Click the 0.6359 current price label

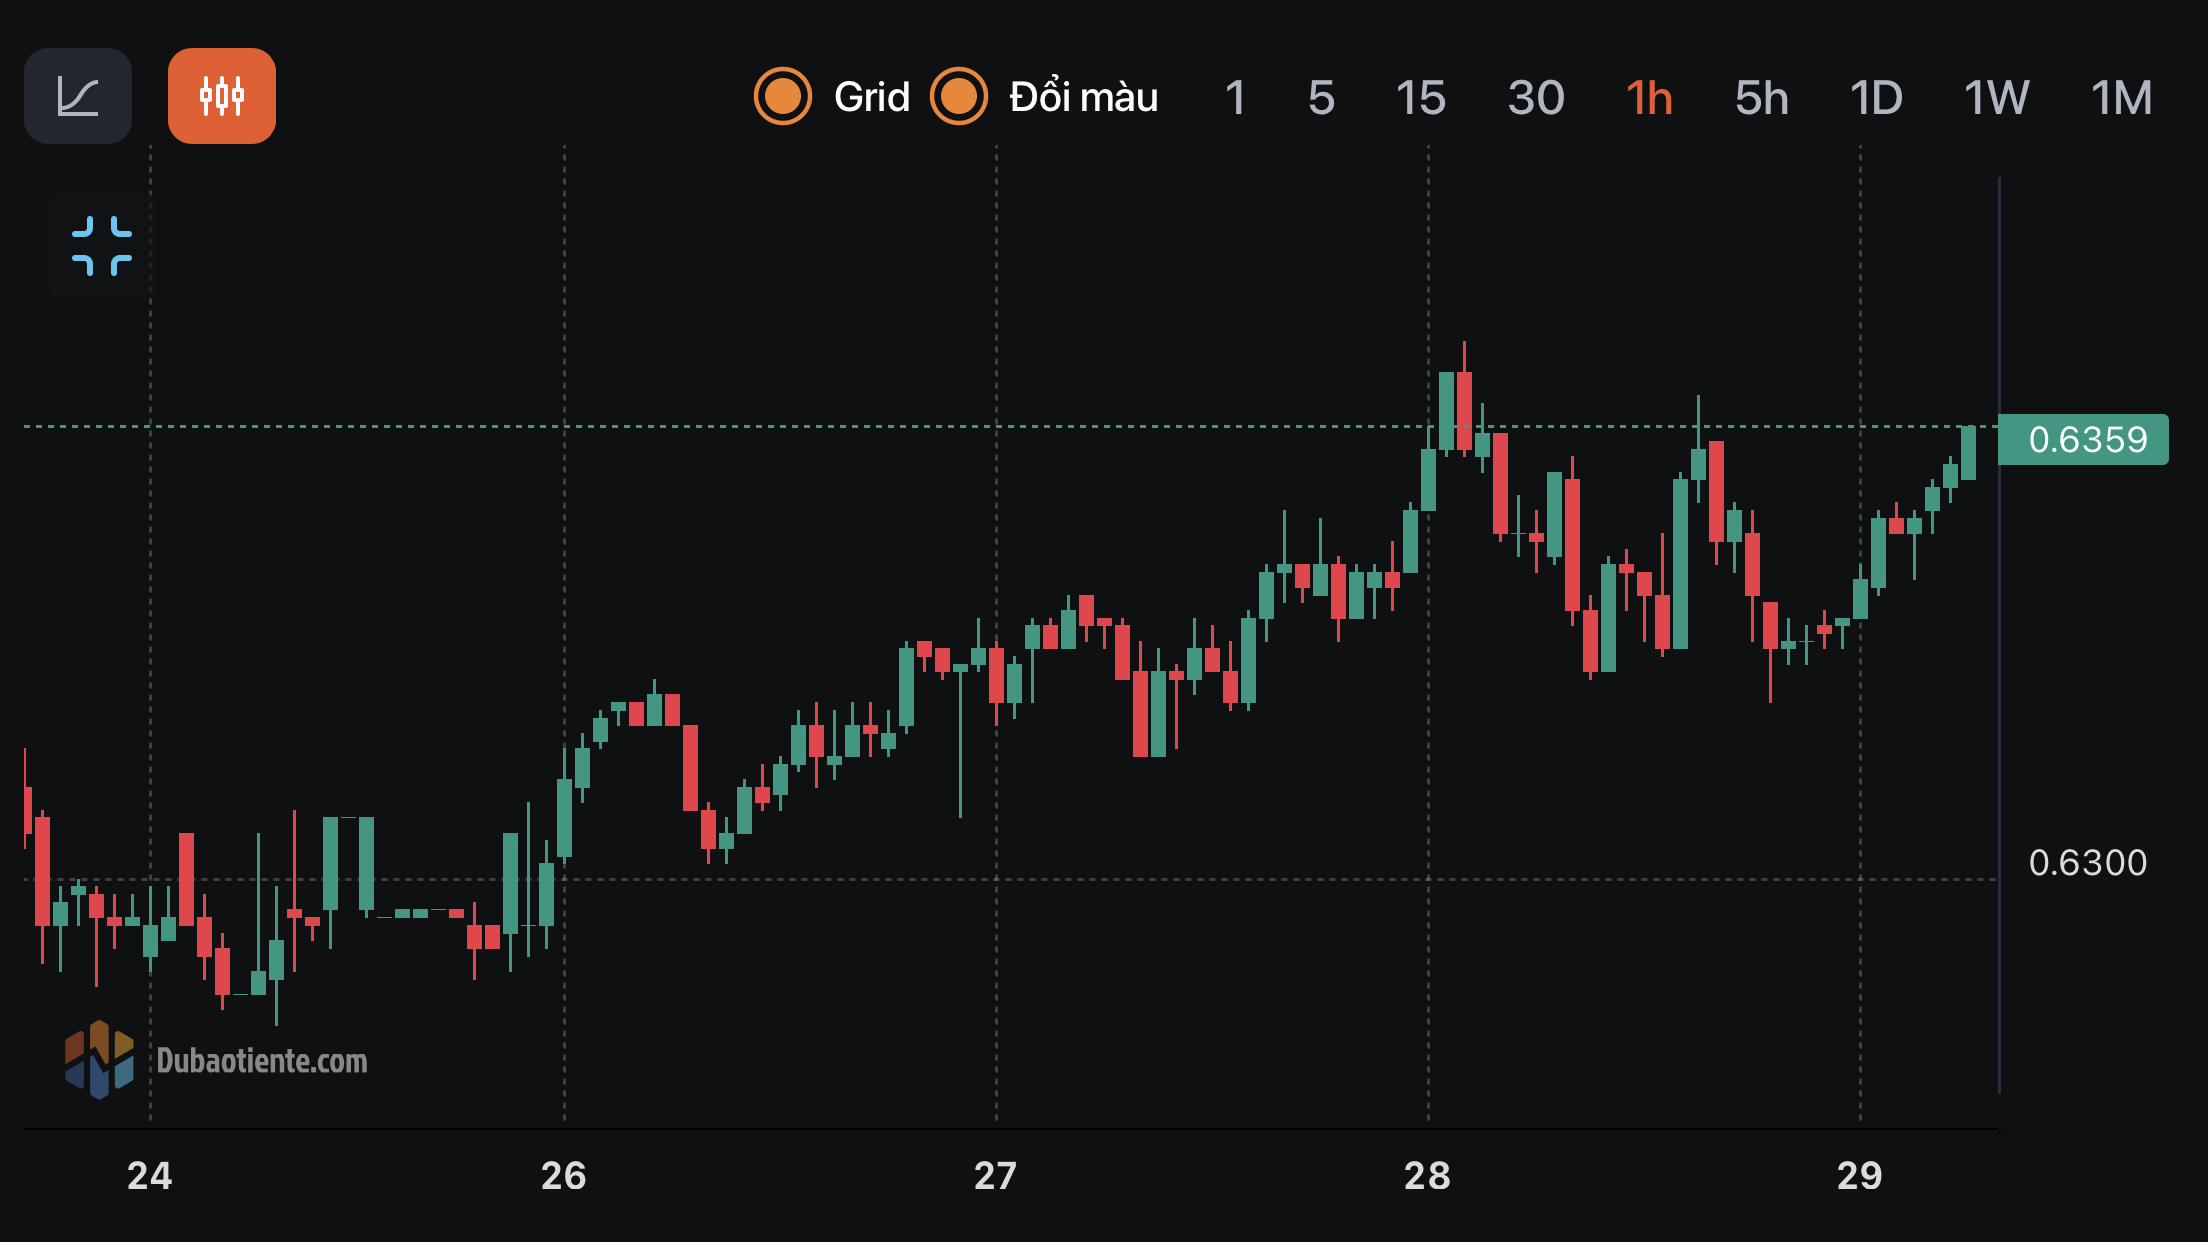click(x=2083, y=439)
